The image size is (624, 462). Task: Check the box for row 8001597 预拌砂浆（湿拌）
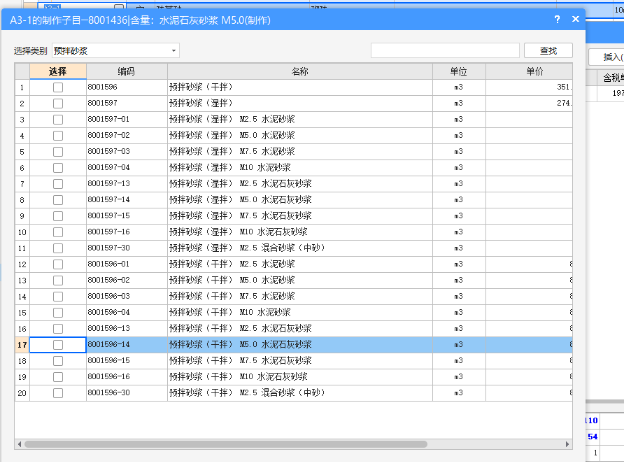click(x=58, y=103)
